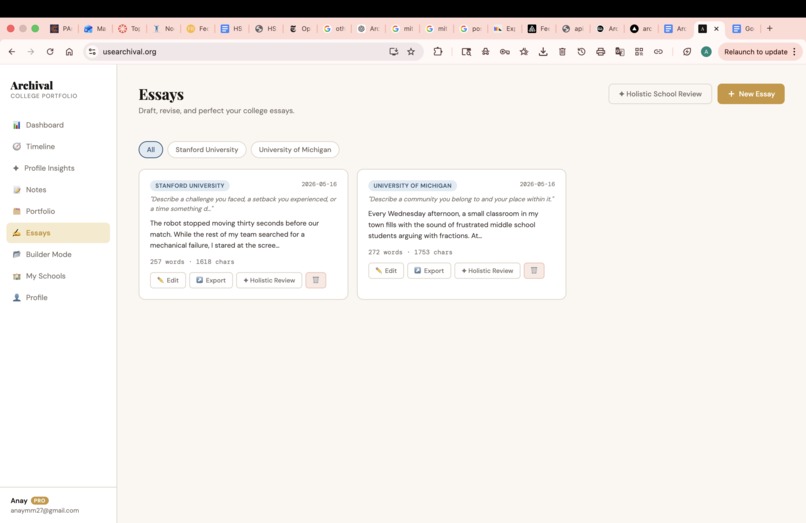Filter essays by University of Michigan
Viewport: 806px width, 523px height.
coord(295,150)
